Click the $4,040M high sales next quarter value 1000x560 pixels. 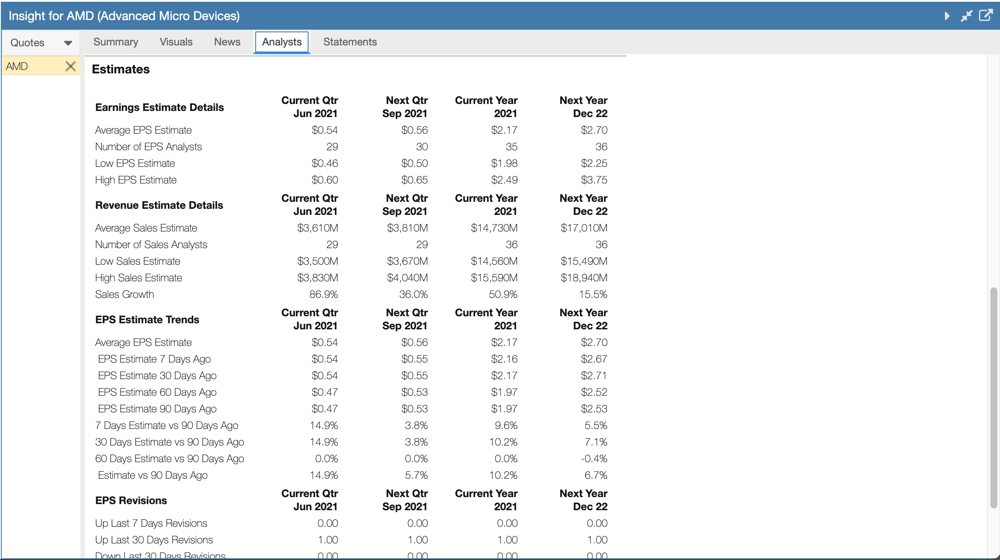tap(407, 277)
